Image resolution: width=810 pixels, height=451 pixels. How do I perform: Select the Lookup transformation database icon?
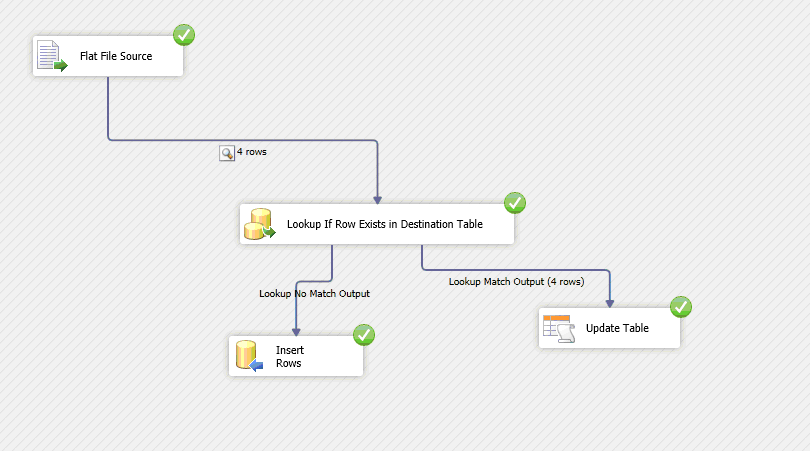coord(260,224)
